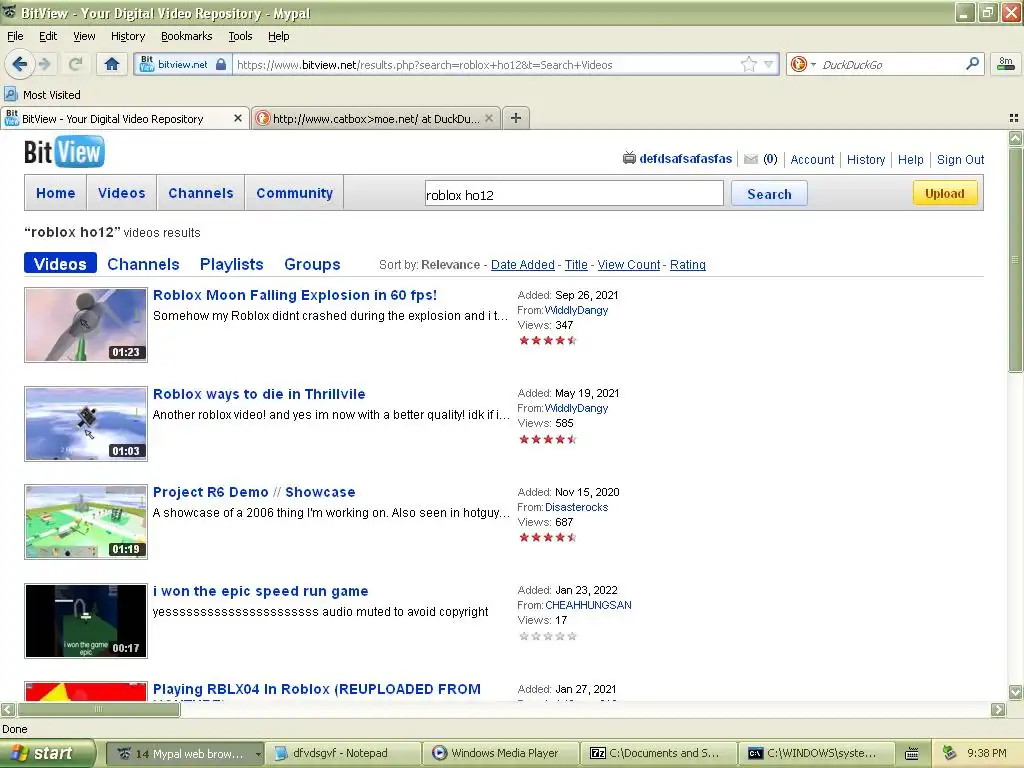The width and height of the screenshot is (1024, 768).
Task: Select the Playlists results filter
Action: [x=231, y=264]
